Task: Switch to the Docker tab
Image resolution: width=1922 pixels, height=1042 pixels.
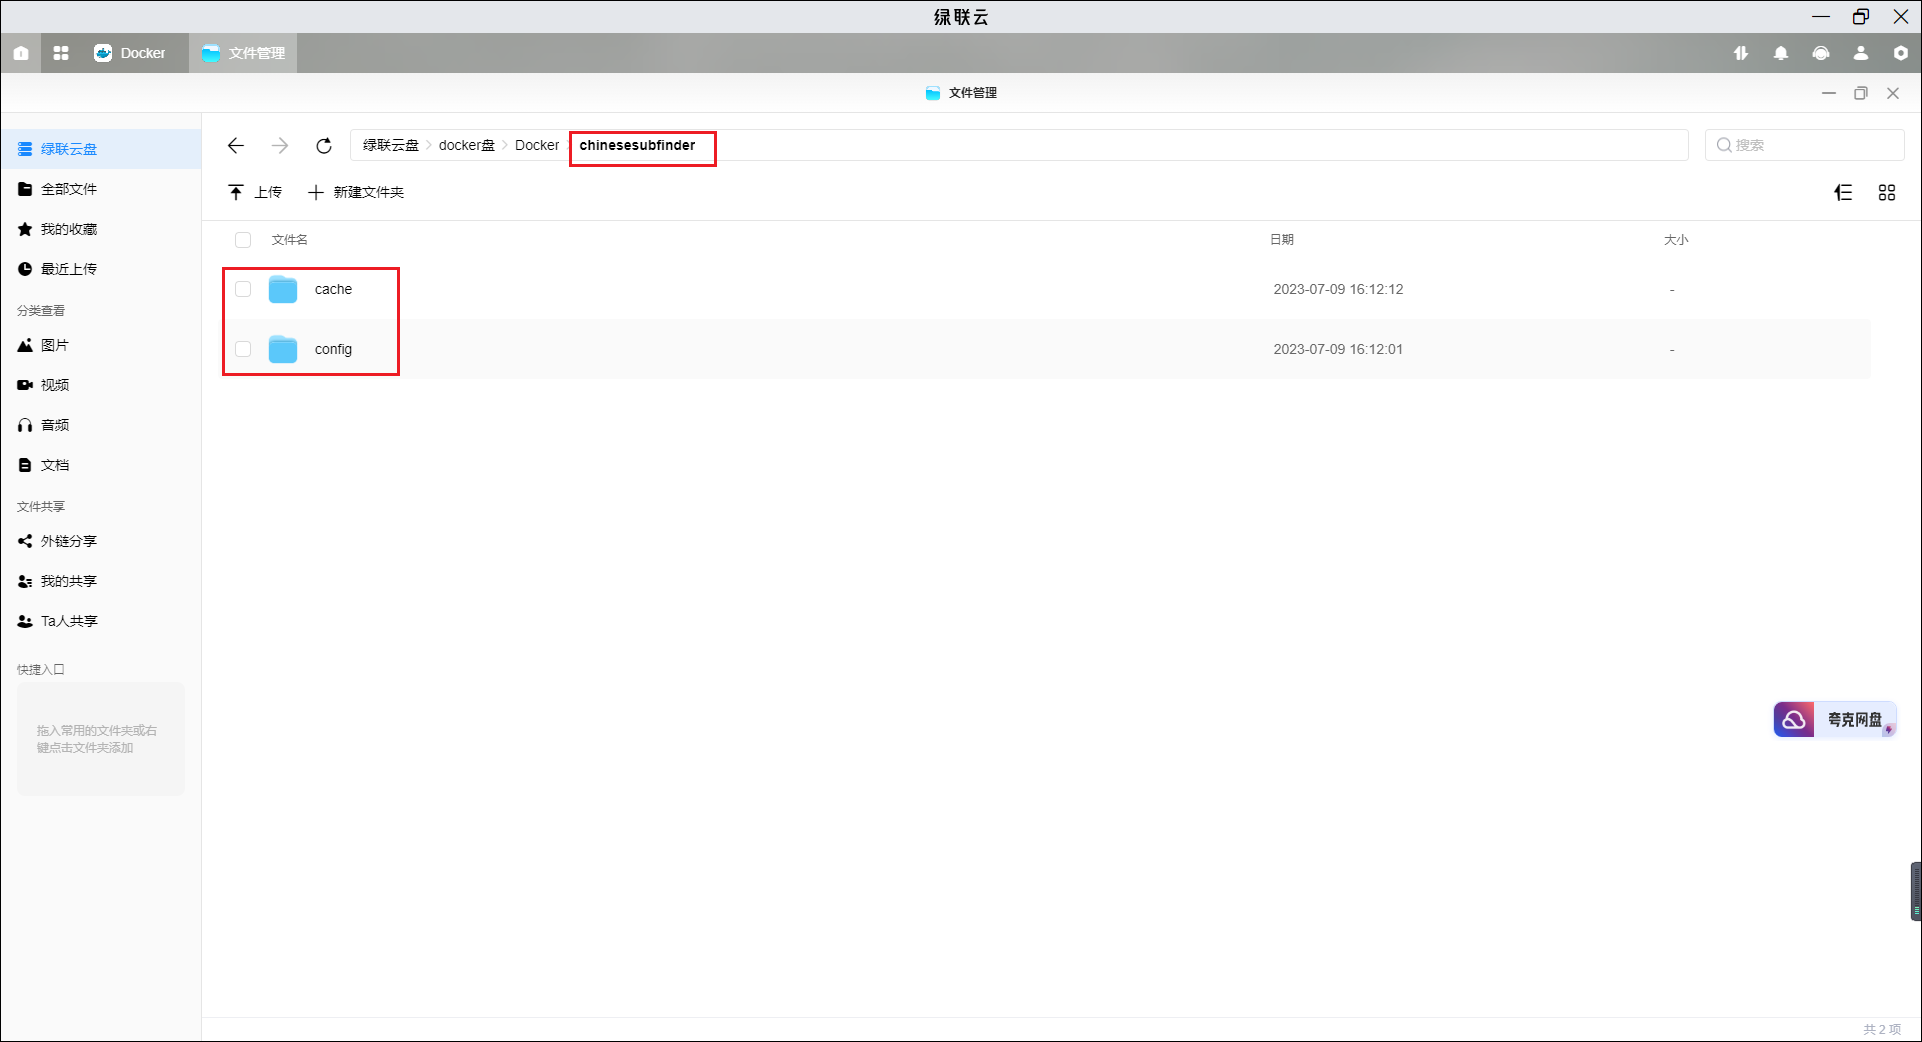Action: (130, 53)
